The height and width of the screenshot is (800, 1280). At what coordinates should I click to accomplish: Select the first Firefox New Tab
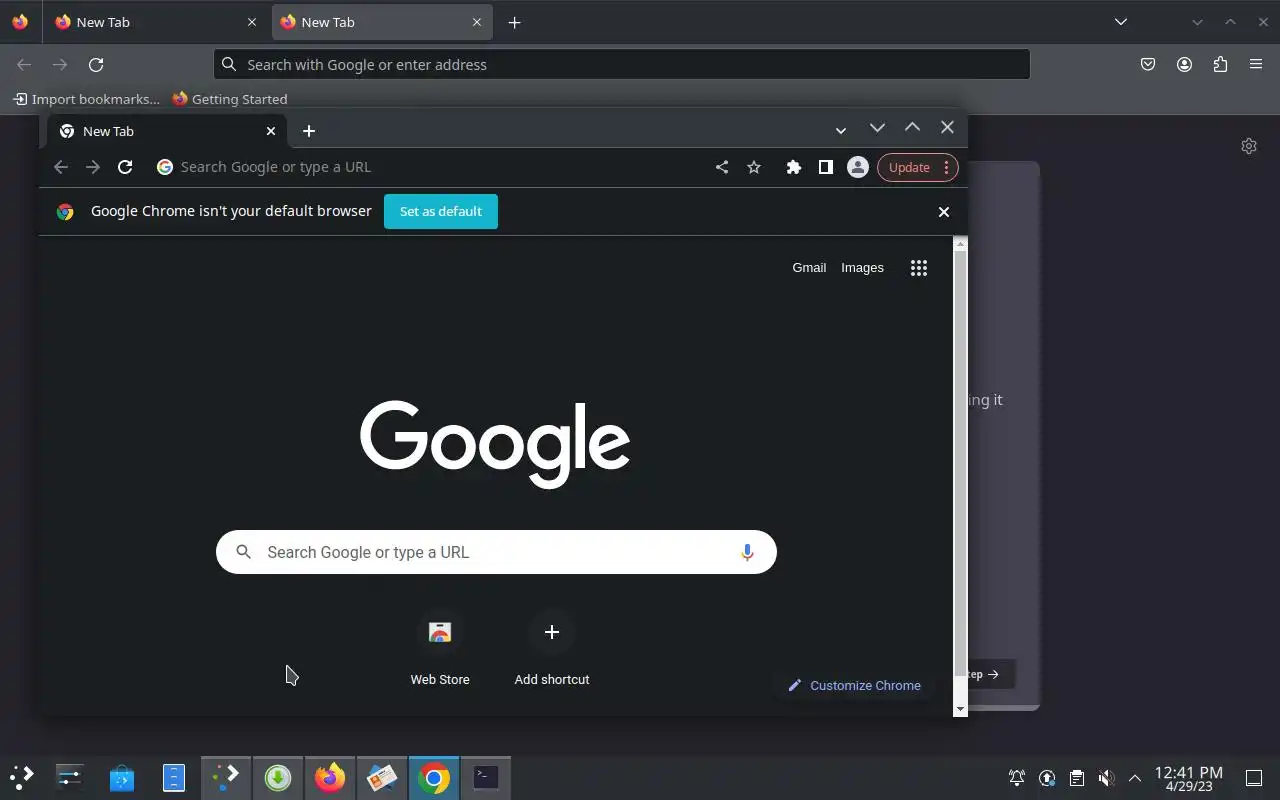[155, 22]
